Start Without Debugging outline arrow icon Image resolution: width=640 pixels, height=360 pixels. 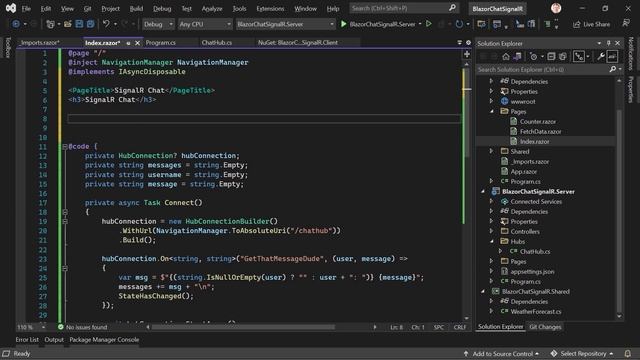click(x=429, y=24)
